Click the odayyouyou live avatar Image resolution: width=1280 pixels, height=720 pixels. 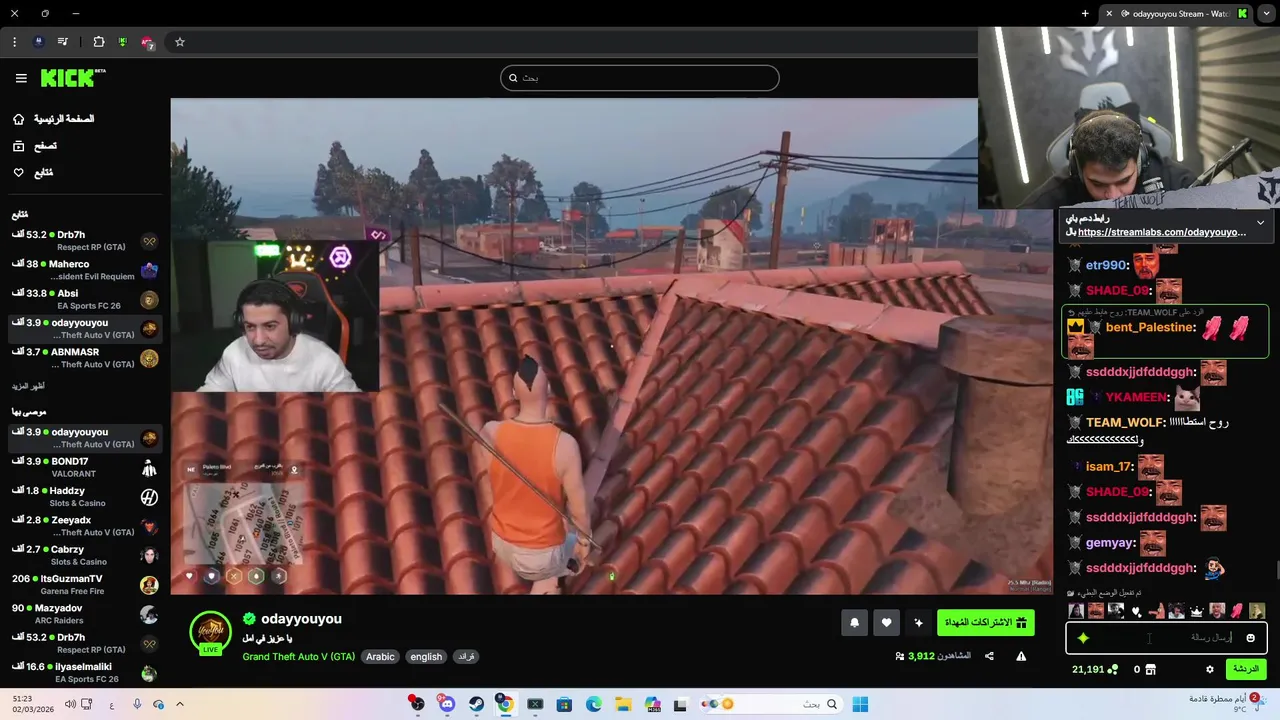(210, 632)
